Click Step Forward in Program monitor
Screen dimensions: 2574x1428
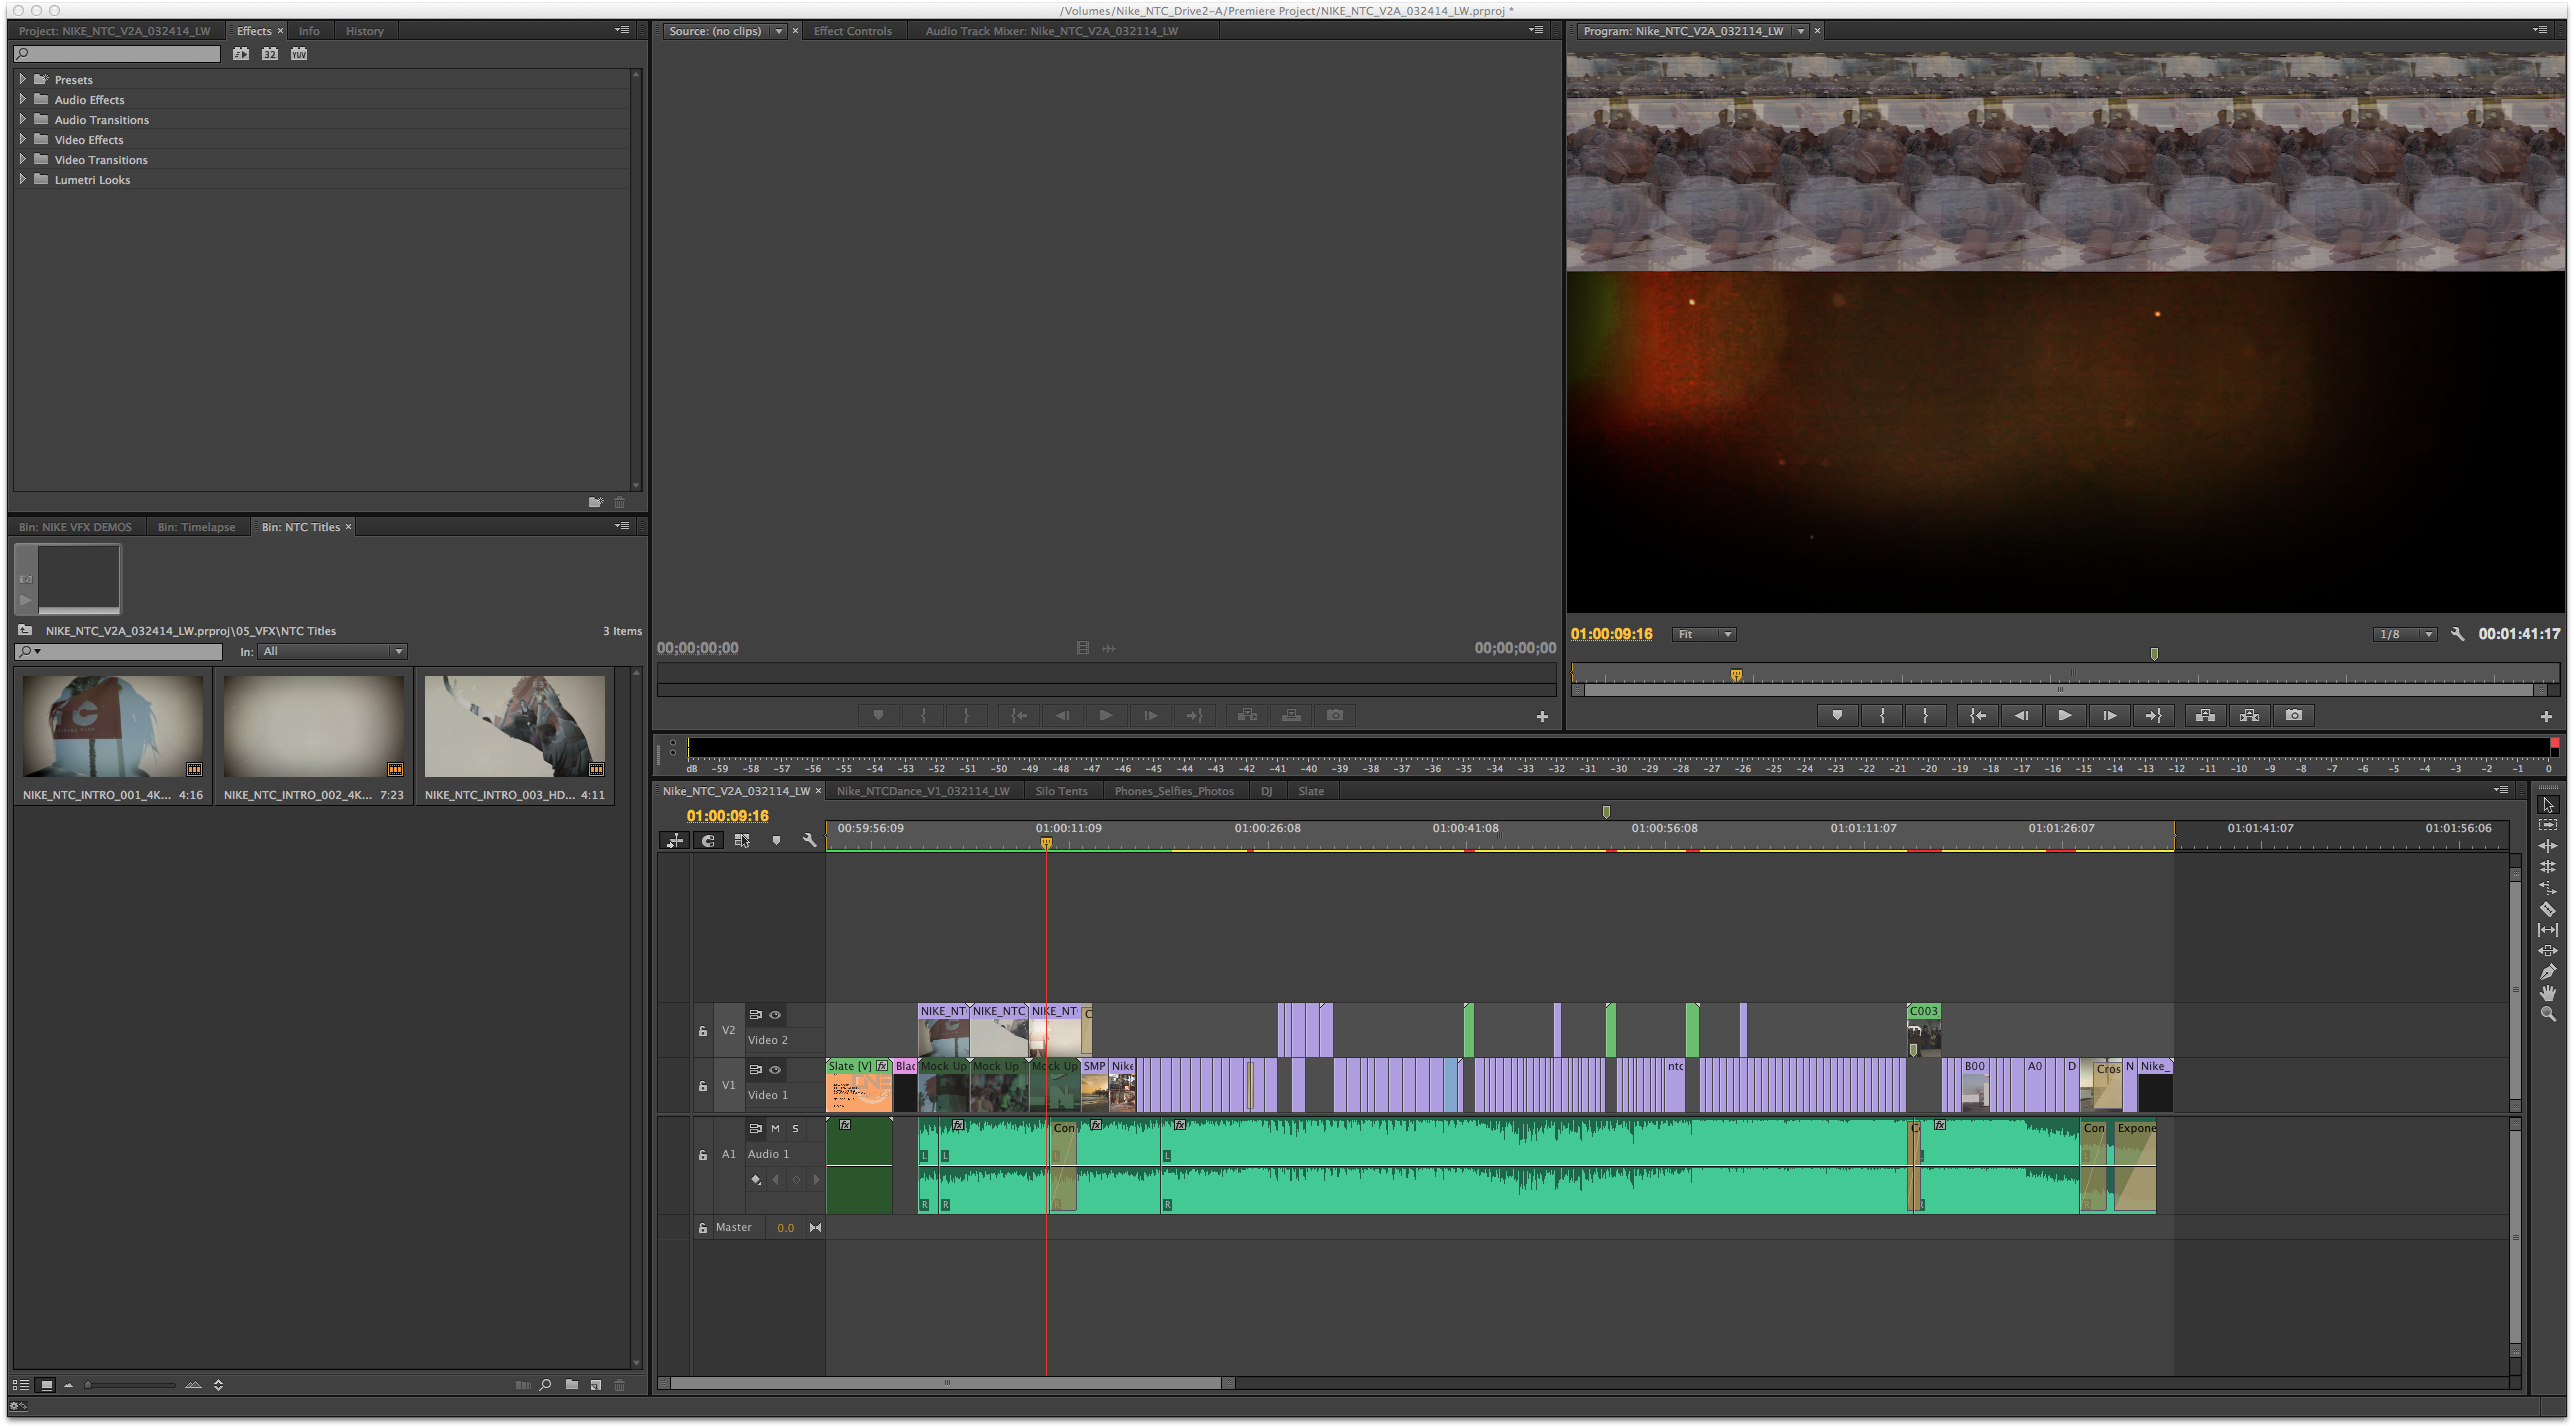[x=2108, y=715]
